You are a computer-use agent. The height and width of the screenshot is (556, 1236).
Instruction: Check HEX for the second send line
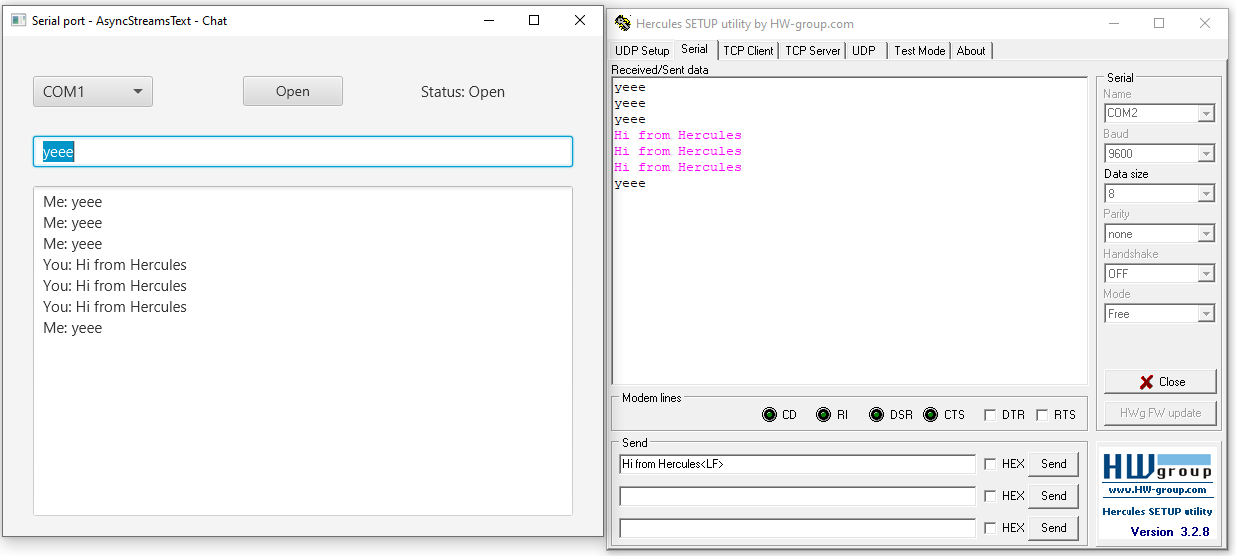click(990, 496)
